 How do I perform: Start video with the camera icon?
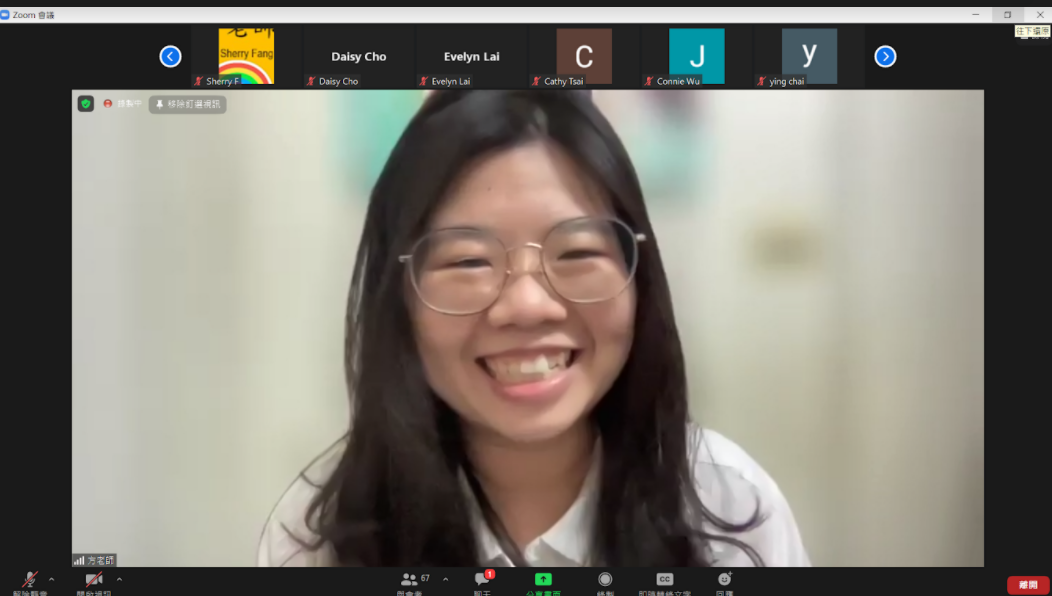(93, 580)
